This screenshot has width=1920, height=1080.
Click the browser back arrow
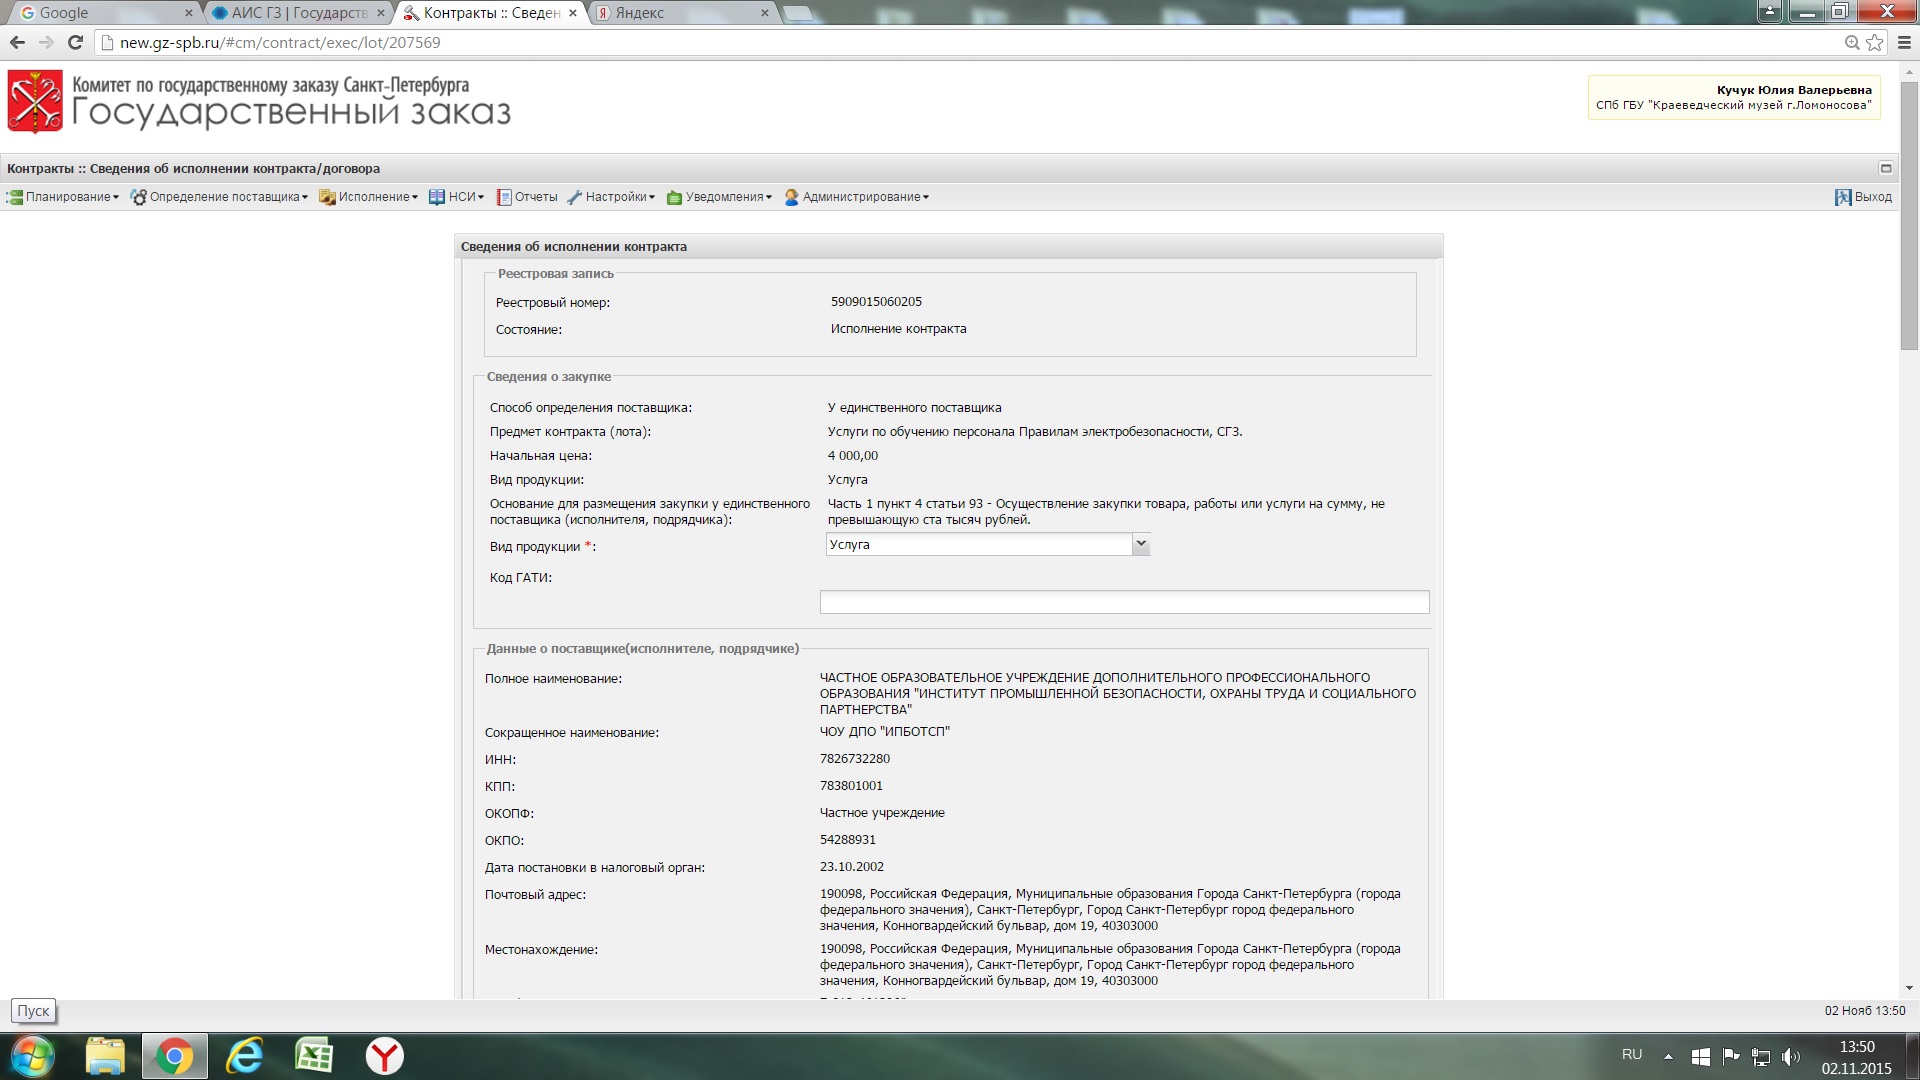[17, 42]
